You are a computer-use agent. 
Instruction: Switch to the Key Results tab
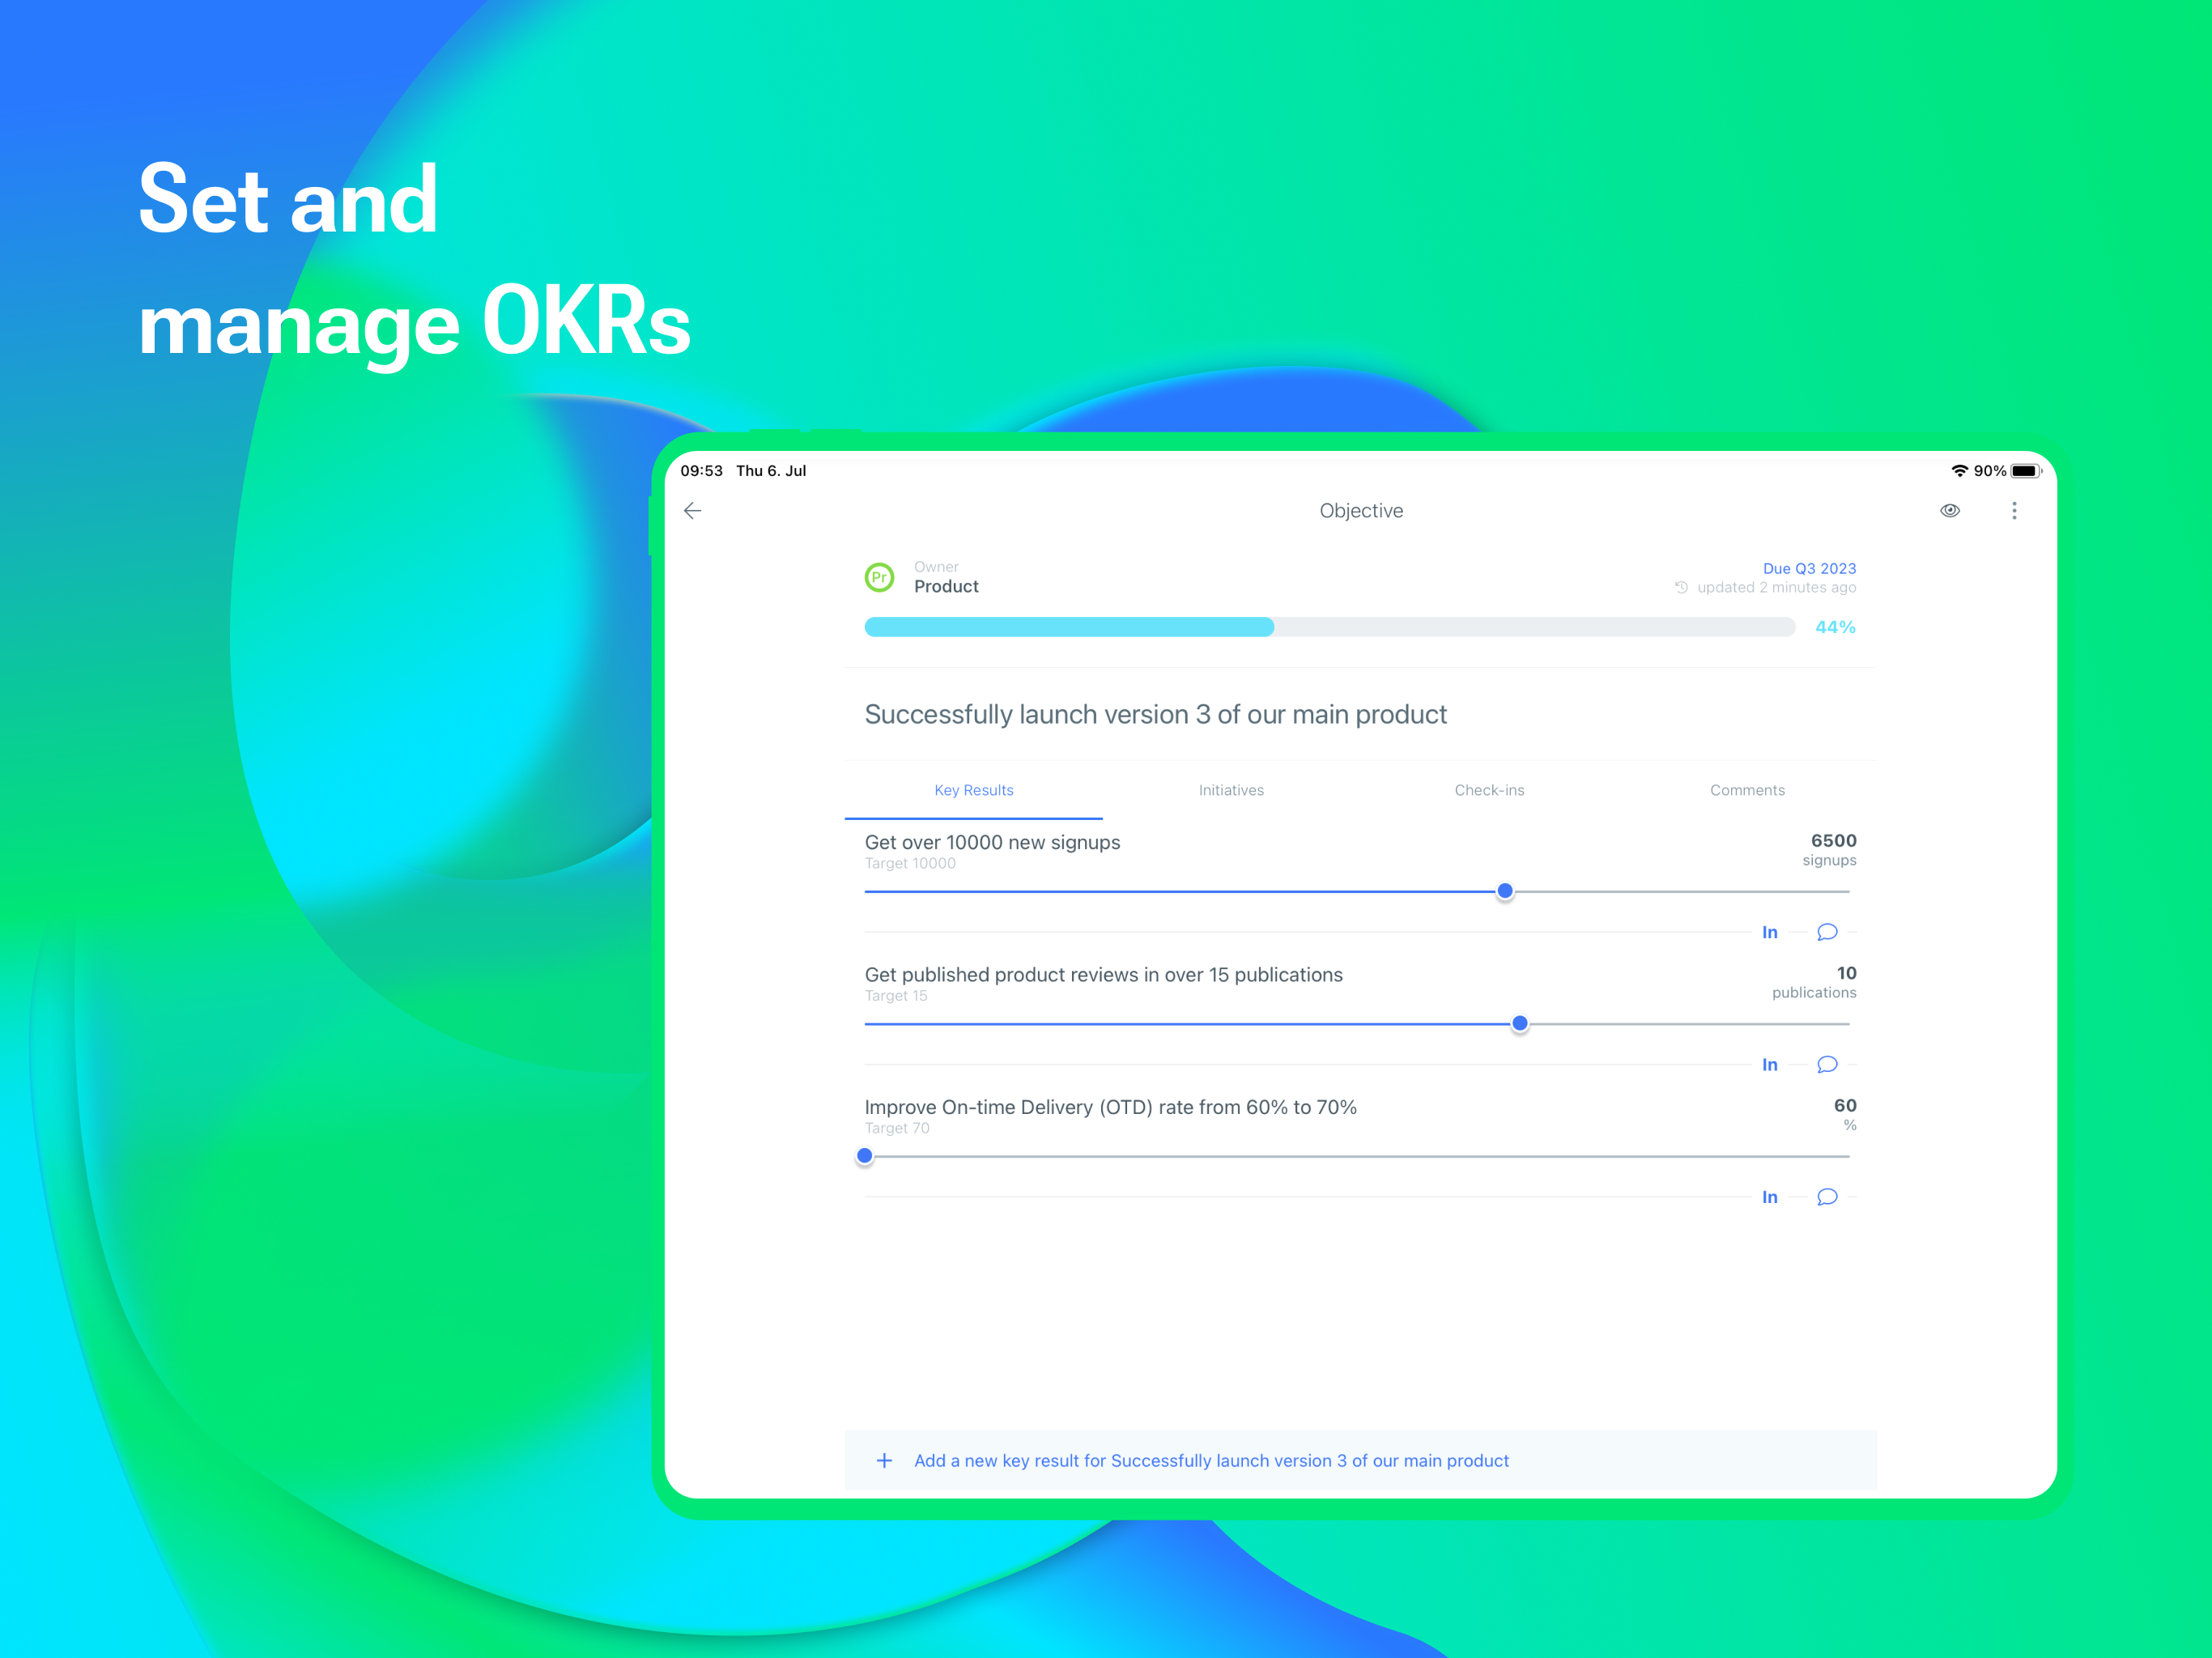point(974,790)
